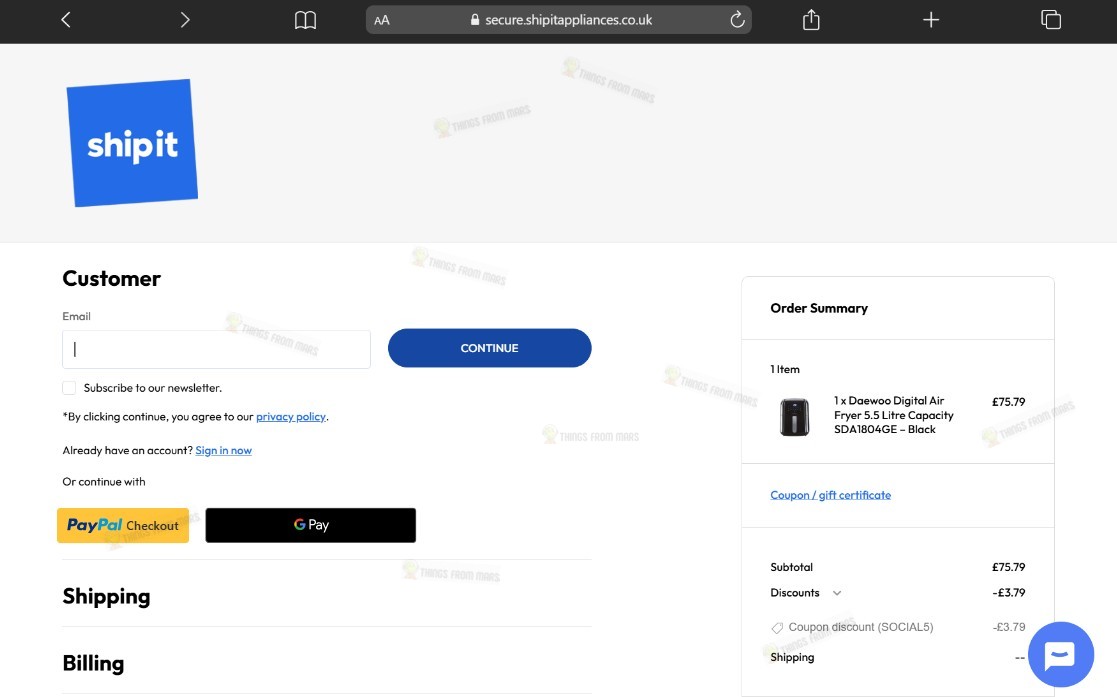Reload the page with the refresh icon
Image resolution: width=1117 pixels, height=697 pixels.
[737, 20]
